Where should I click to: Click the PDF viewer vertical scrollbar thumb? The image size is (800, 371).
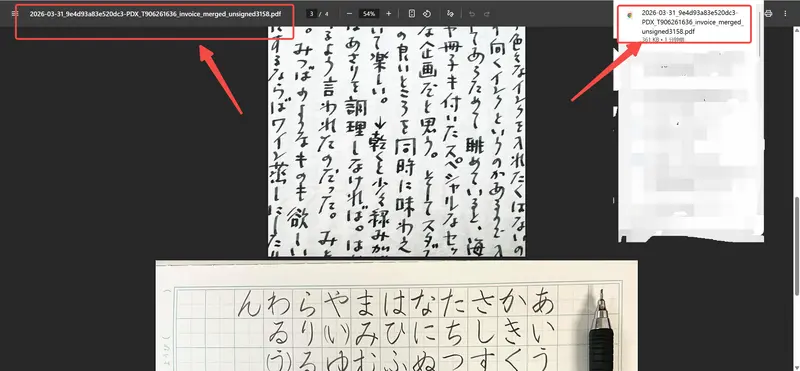pos(796,245)
